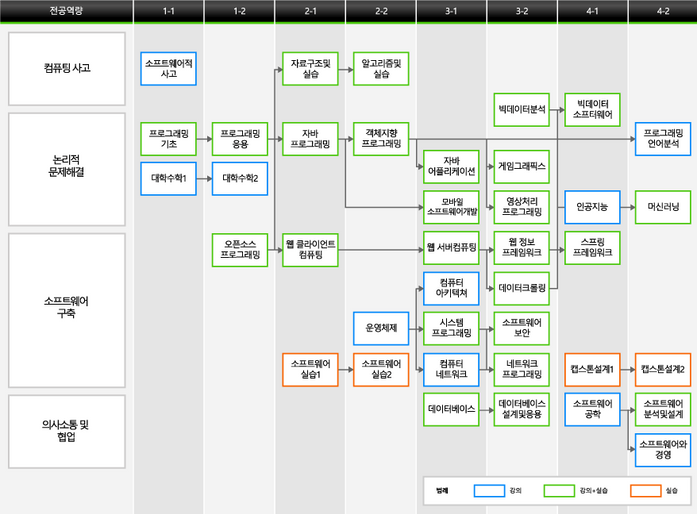Select the 머신러닝 course box
Viewport: 697px width, 514px height.
(x=663, y=207)
